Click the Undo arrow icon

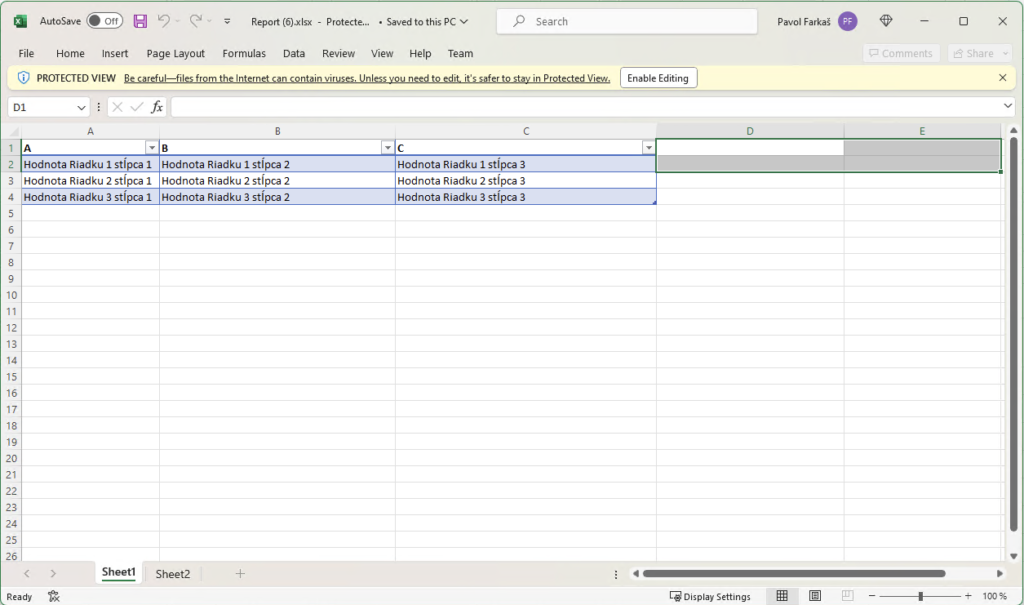(x=164, y=21)
